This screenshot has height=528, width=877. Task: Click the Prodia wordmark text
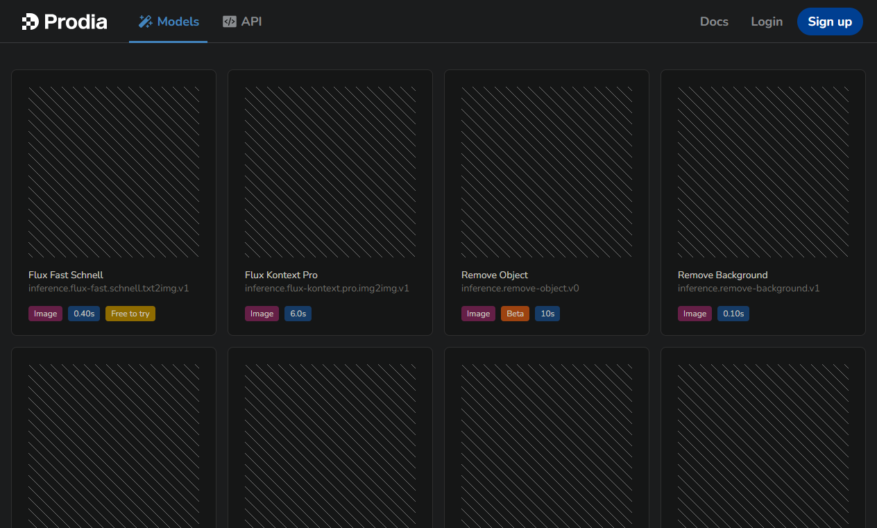point(76,22)
